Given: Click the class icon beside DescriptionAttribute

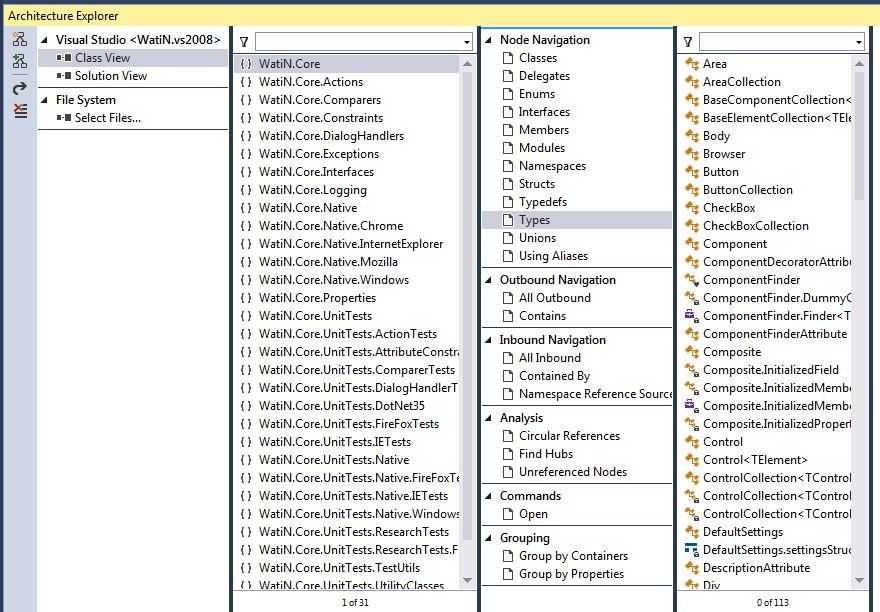Looking at the screenshot, I should click(x=692, y=568).
